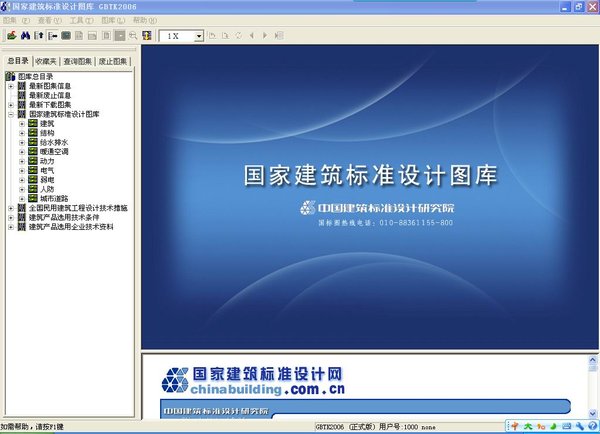Click the left-arrow previous page toolbar icon
Image resolution: width=600 pixels, height=434 pixels.
252,36
